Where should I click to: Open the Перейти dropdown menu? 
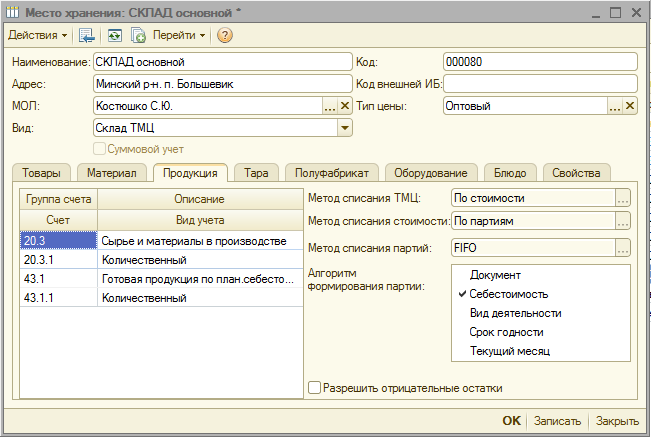(179, 35)
